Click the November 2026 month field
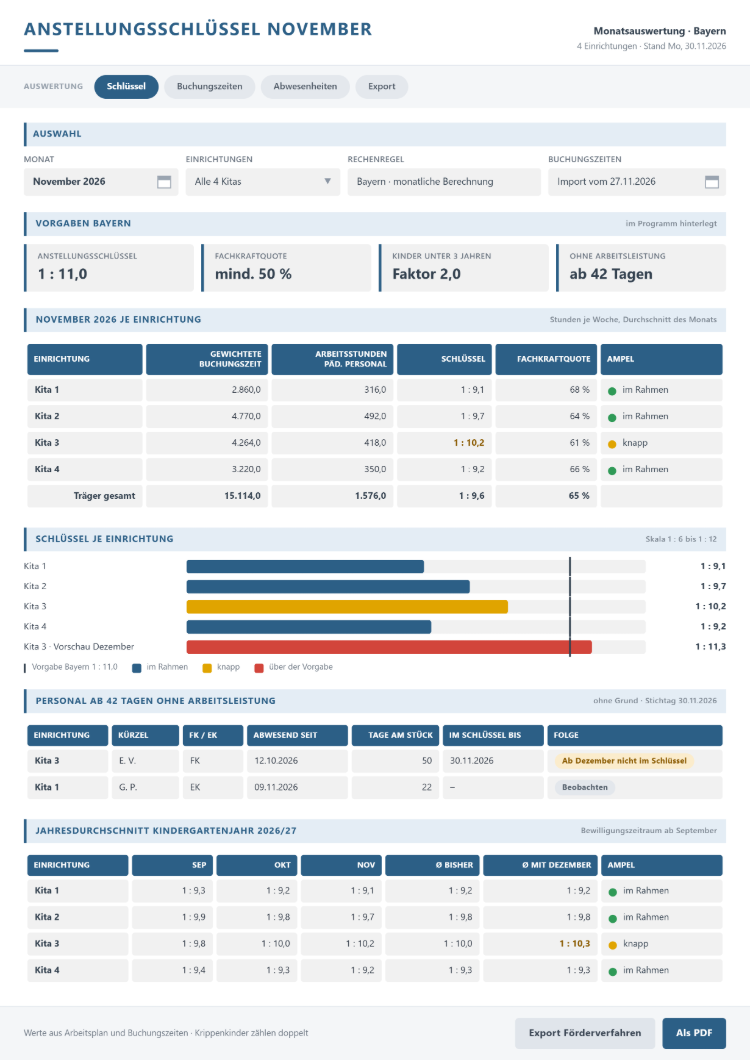Image resolution: width=750 pixels, height=1060 pixels. point(101,182)
